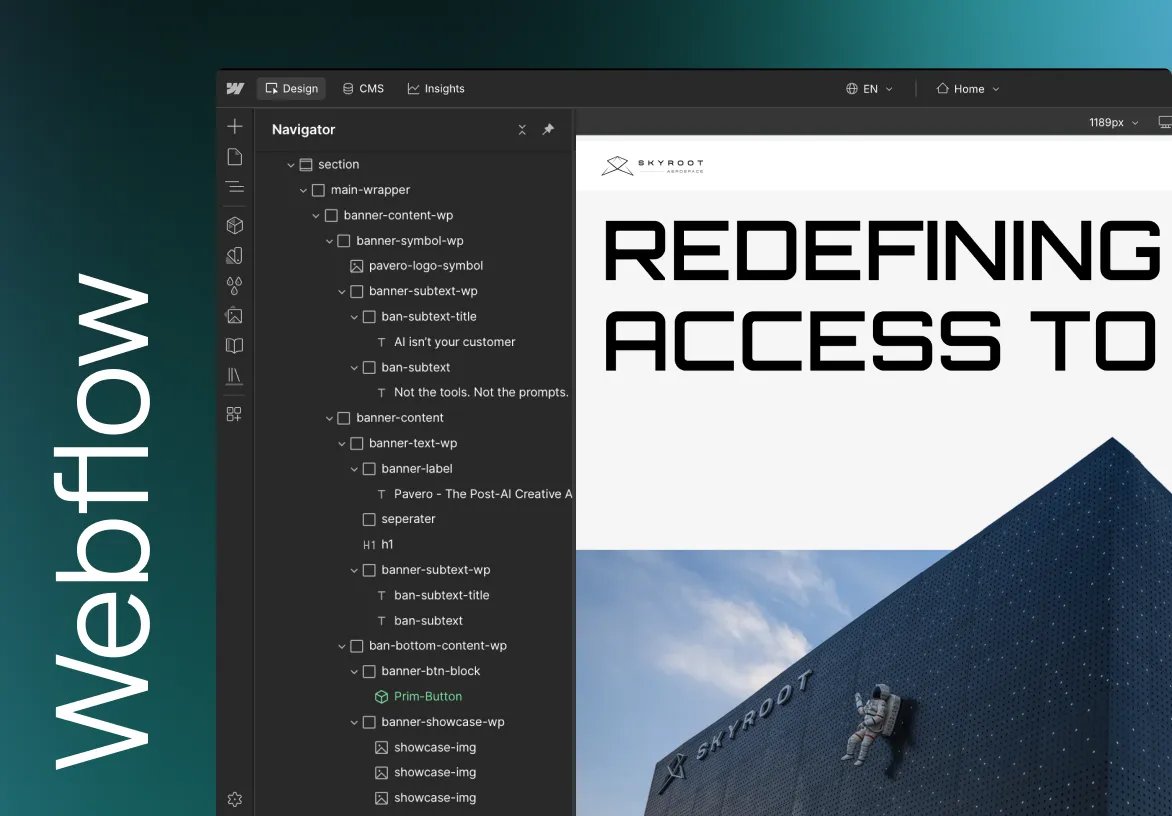
Task: Open the Components cube icon
Action: (x=235, y=225)
